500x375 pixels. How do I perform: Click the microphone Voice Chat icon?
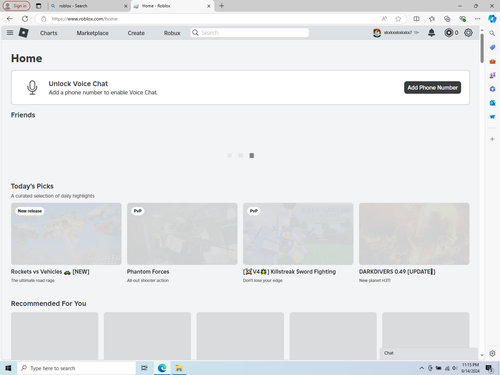pos(32,88)
